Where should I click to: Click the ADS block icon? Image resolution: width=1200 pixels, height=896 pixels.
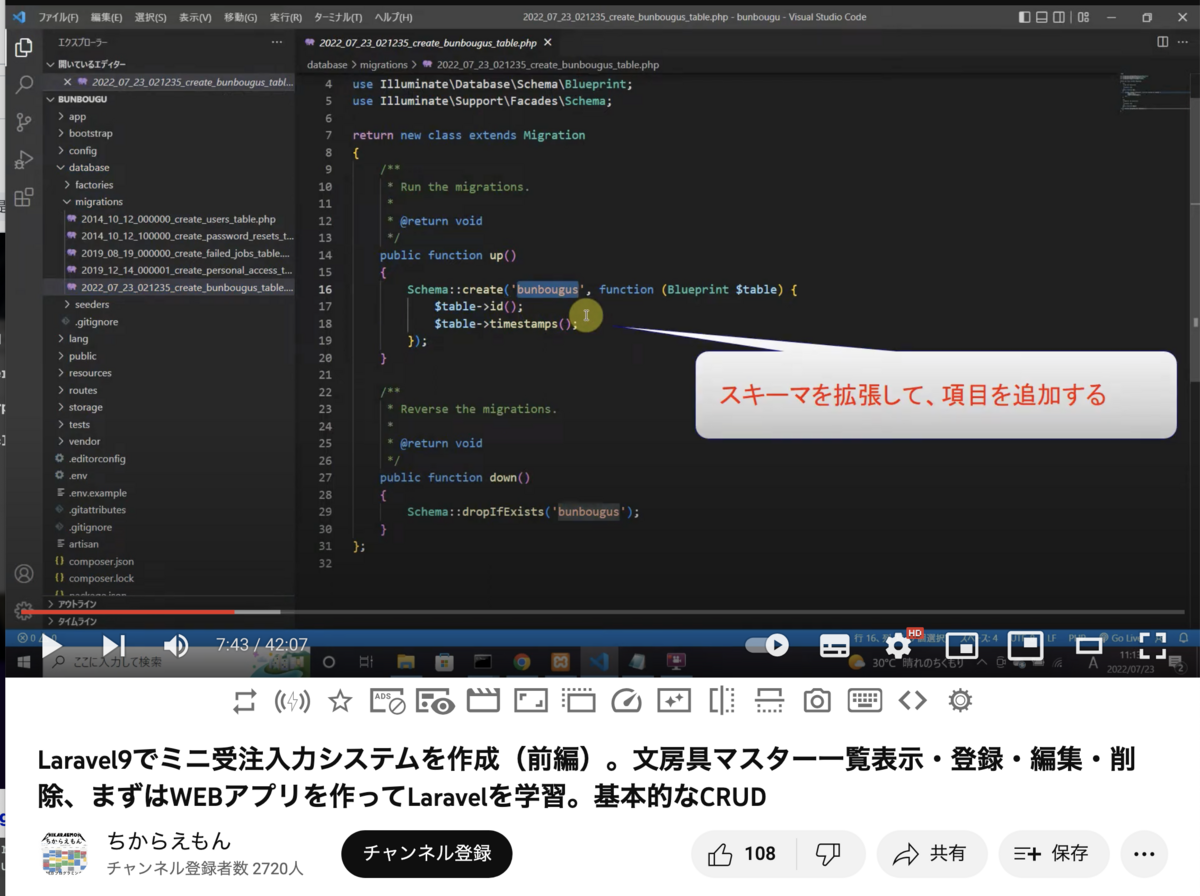pos(388,702)
